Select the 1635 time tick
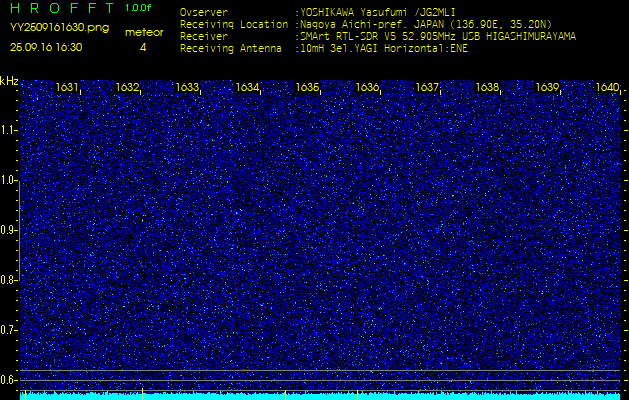The width and height of the screenshot is (629, 400). tap(307, 88)
